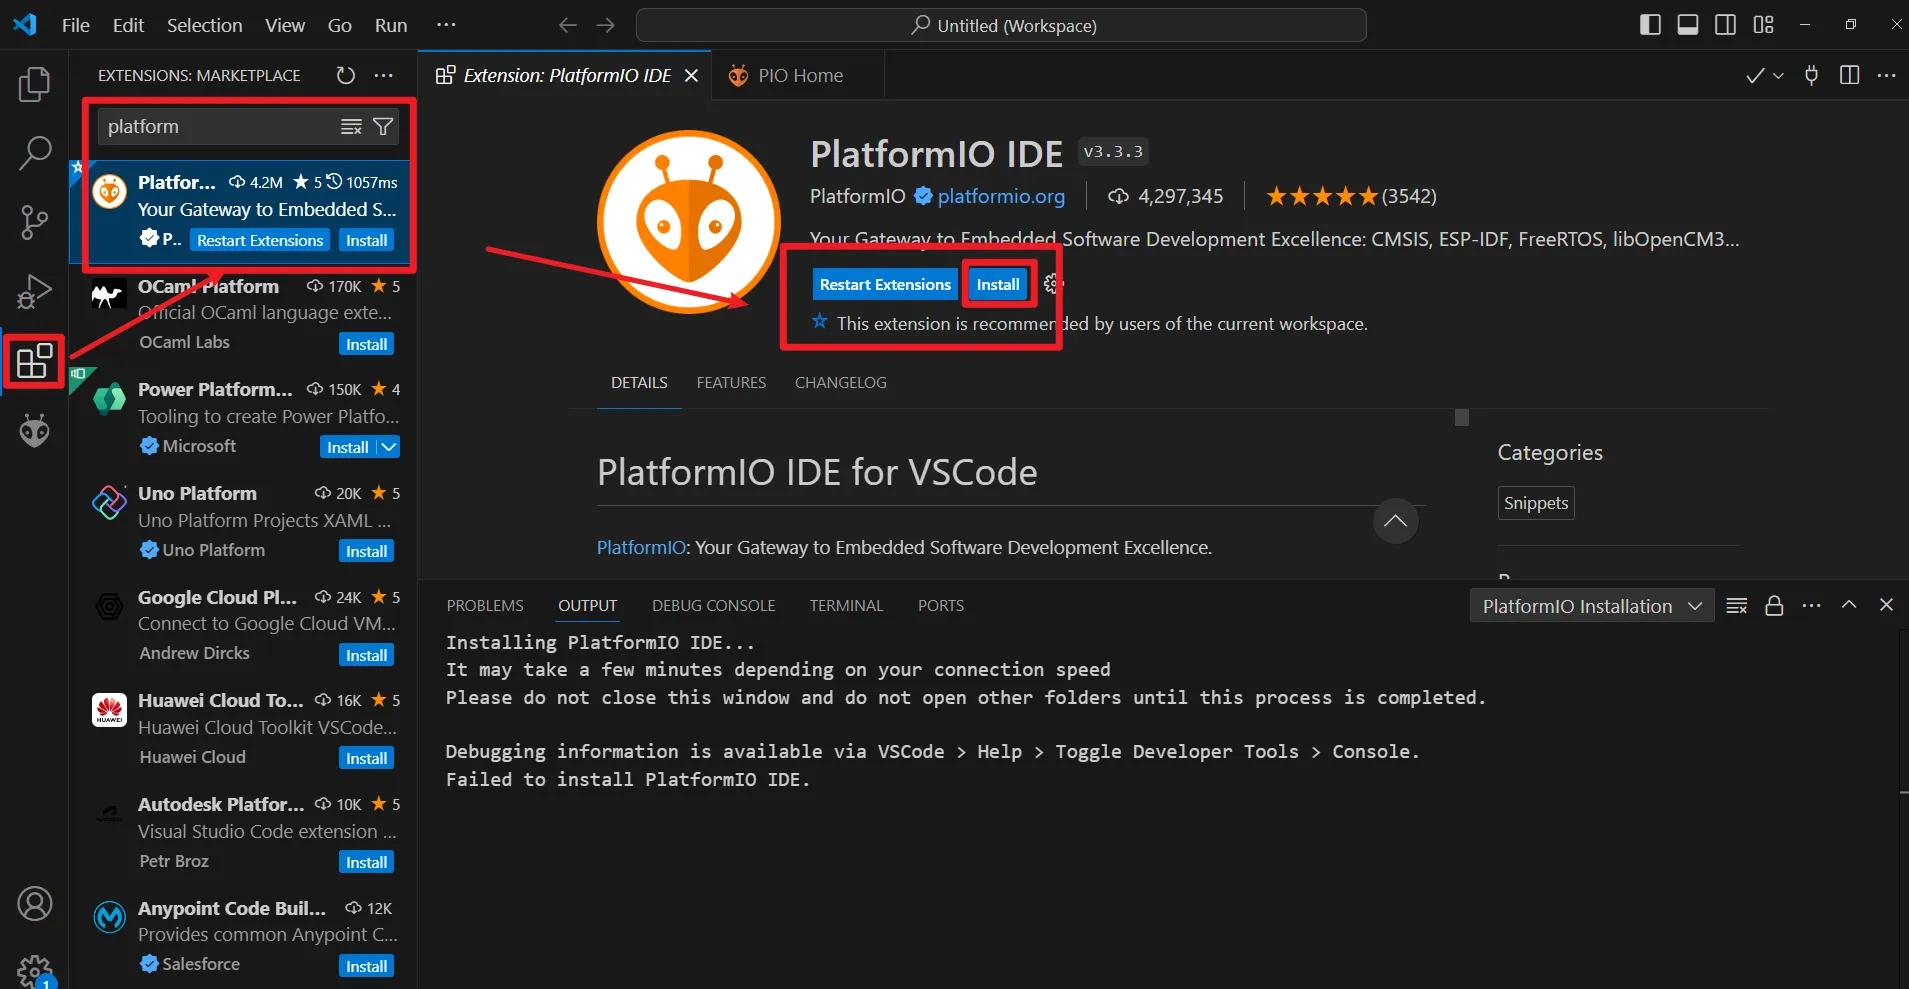
Task: Open the platformio.org publisher link
Action: coord(1001,196)
